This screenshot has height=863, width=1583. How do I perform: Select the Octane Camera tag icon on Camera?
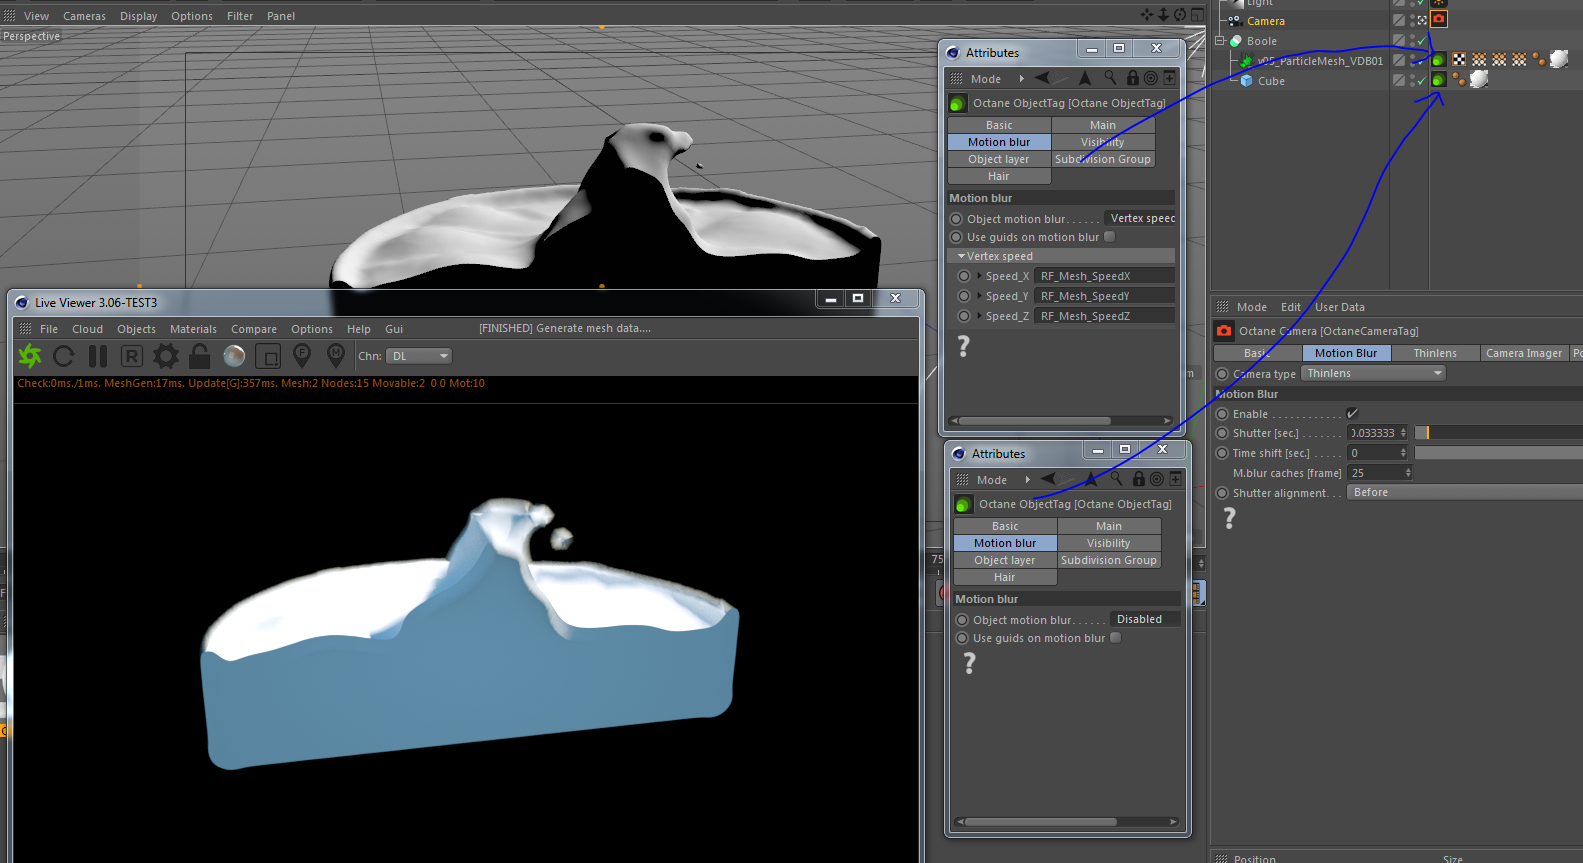1439,19
